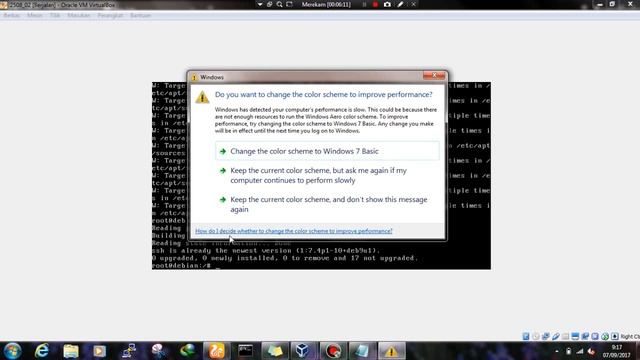Take a snapshot with the camera icon

point(387,4)
